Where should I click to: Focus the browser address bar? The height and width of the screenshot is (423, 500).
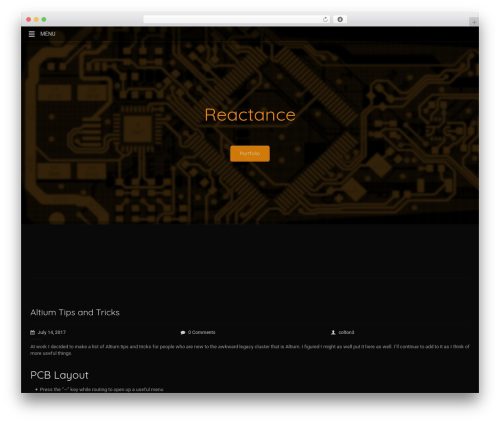(x=237, y=19)
